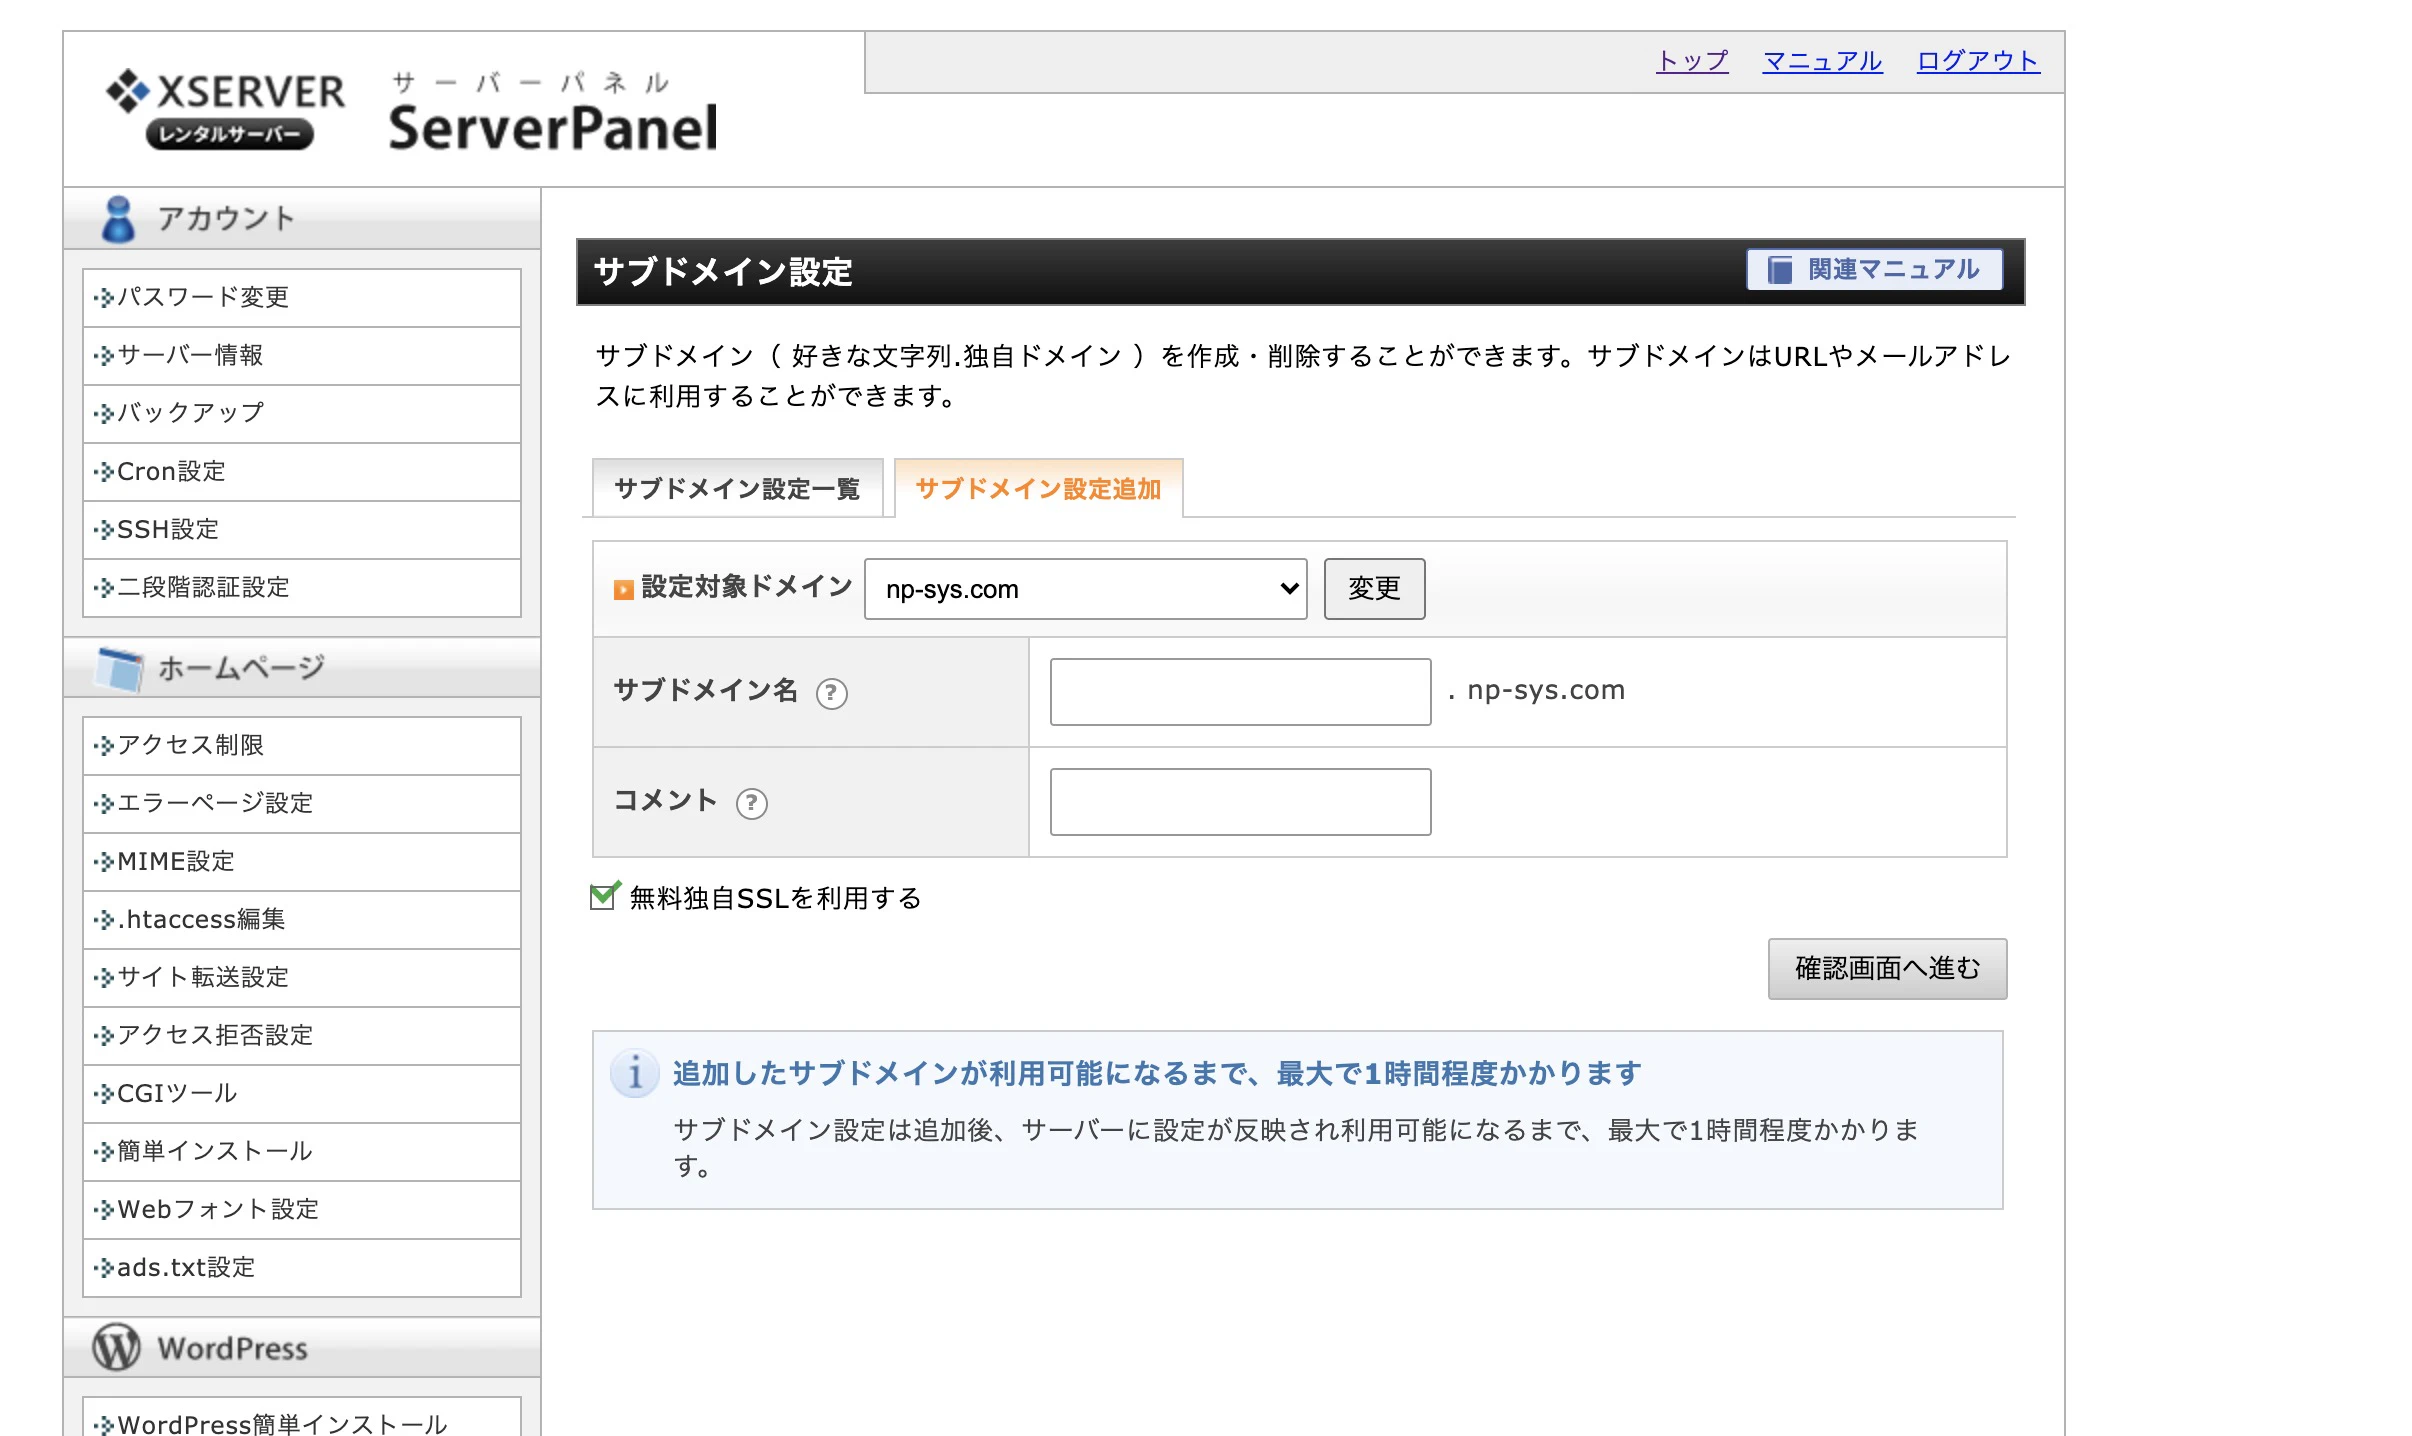Open MIME設定 menu item

[x=302, y=862]
